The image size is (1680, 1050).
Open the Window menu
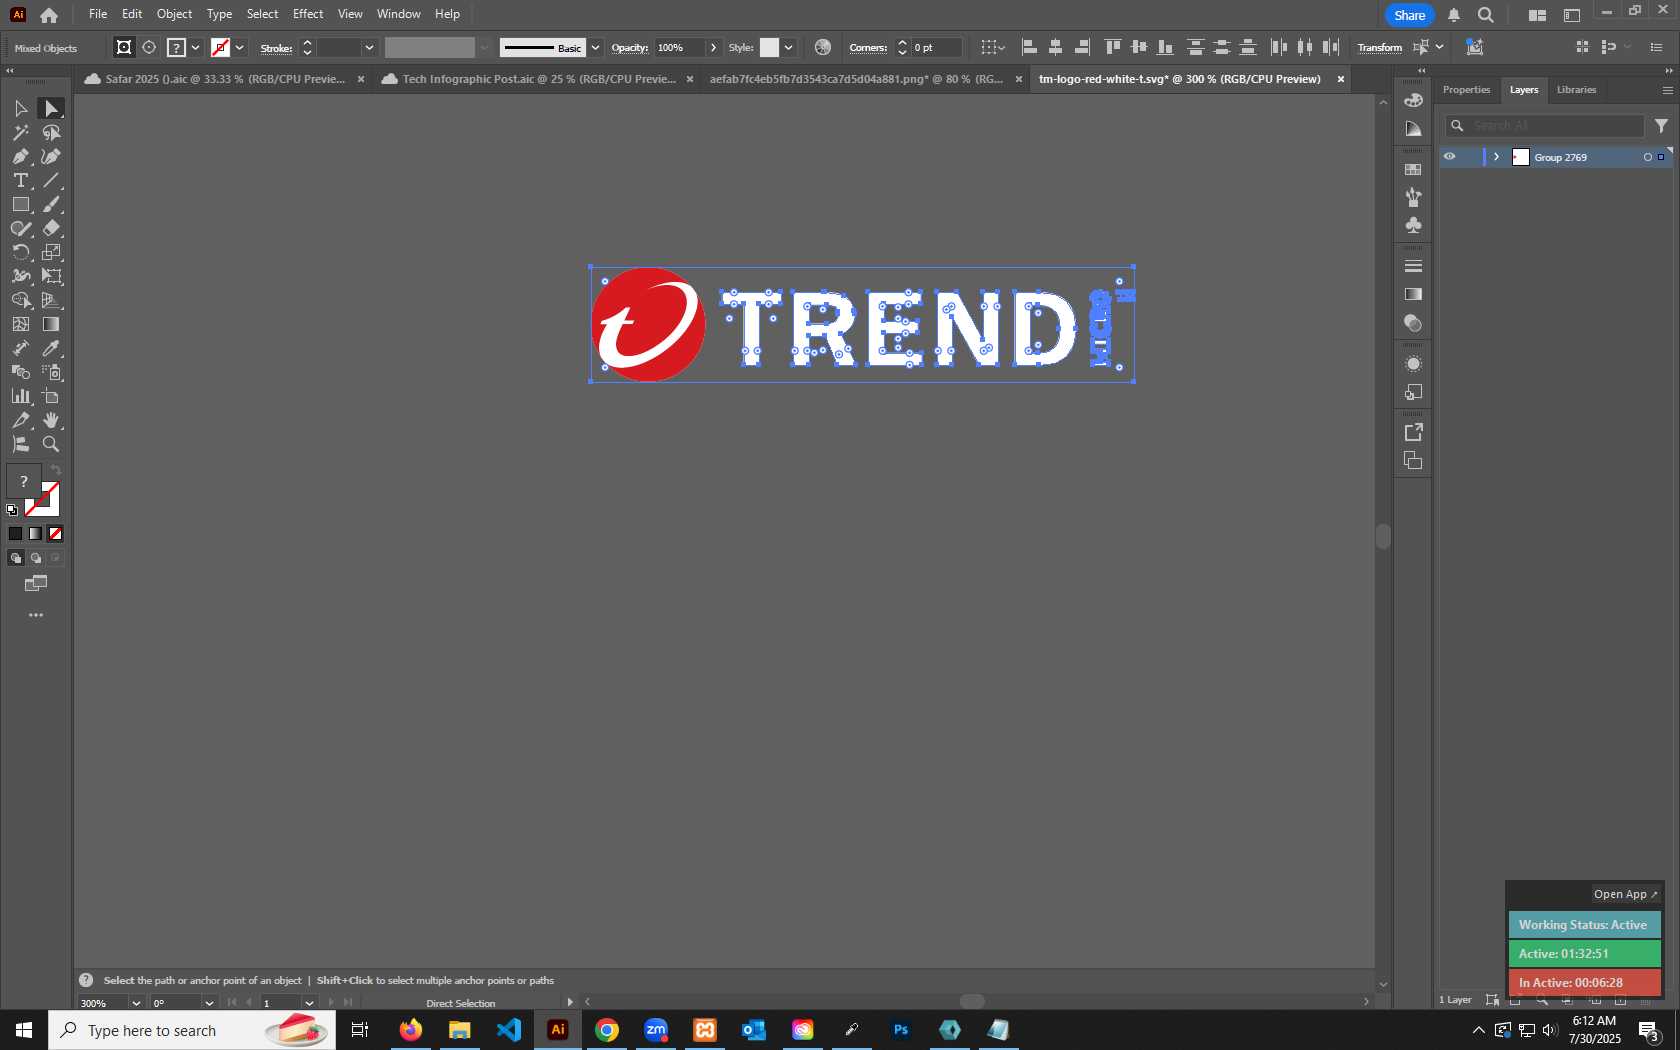coord(398,14)
